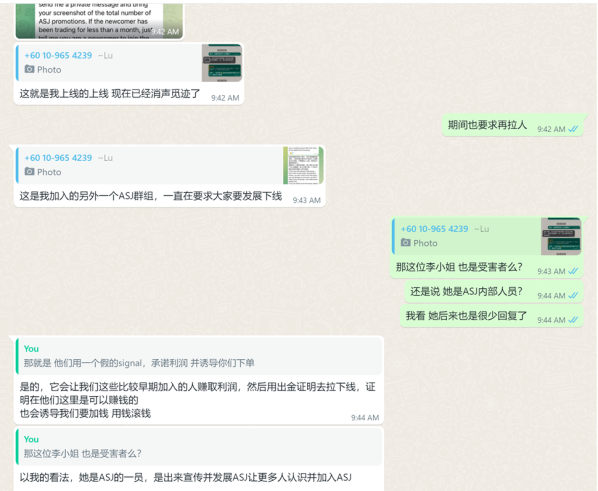598x491 pixels.
Task: Select message about 出金证明去拉下线
Action: [x=198, y=400]
